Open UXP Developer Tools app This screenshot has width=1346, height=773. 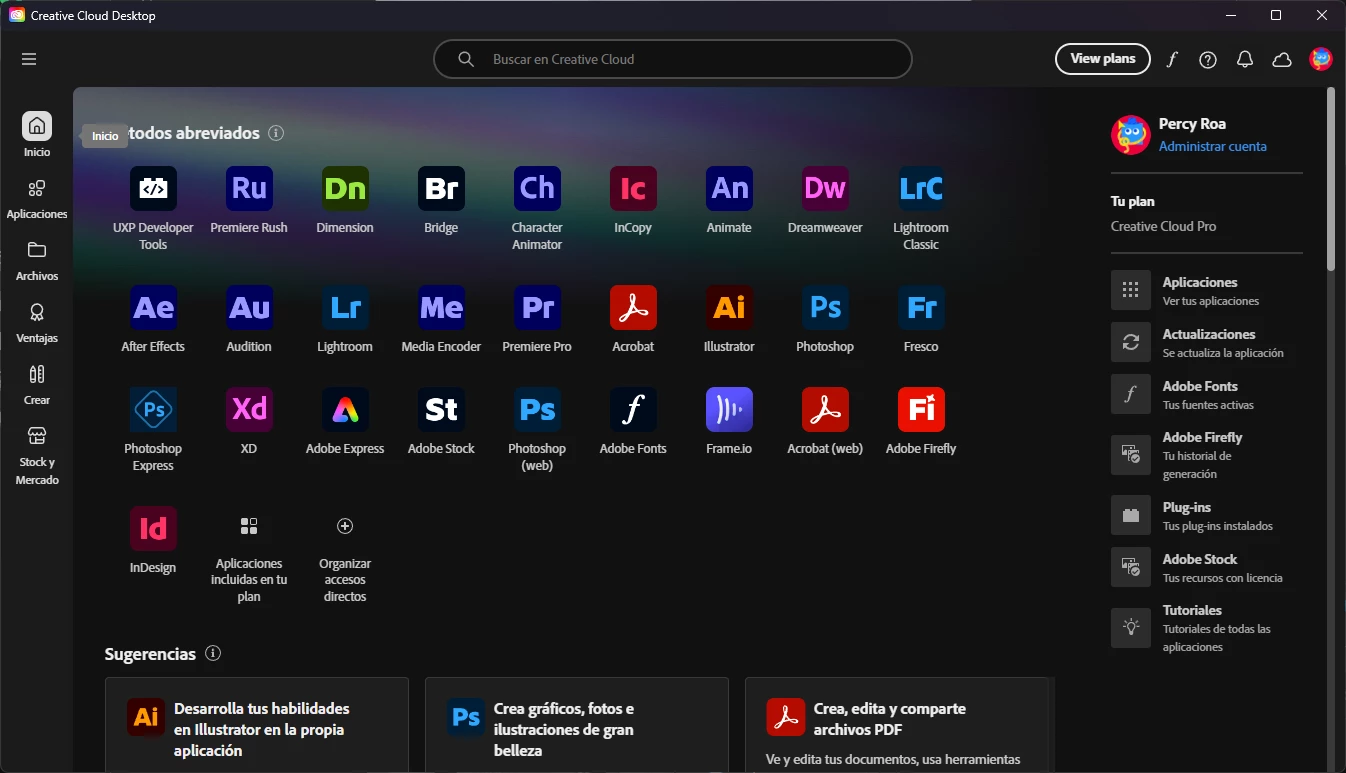153,189
